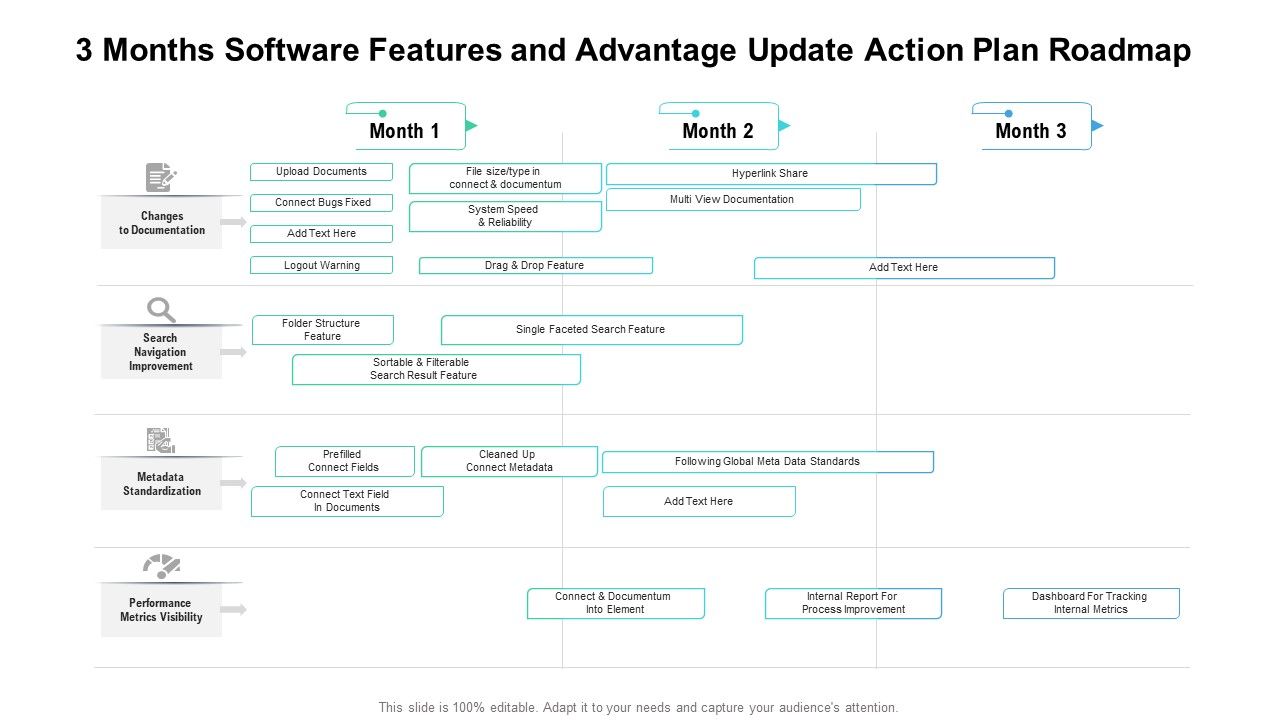Click the Prefilled Connect Fields box
The height and width of the screenshot is (720, 1280).
pos(344,461)
